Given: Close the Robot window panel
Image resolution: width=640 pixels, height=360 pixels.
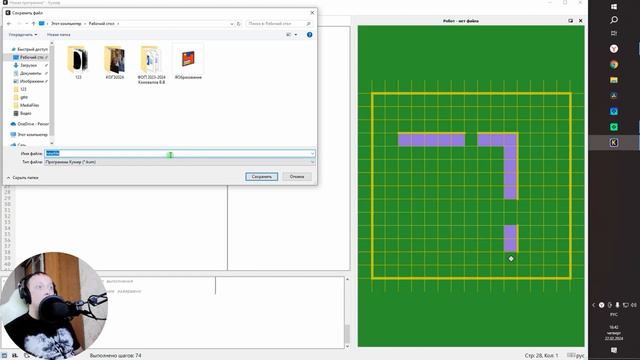Looking at the screenshot, I should point(580,20).
